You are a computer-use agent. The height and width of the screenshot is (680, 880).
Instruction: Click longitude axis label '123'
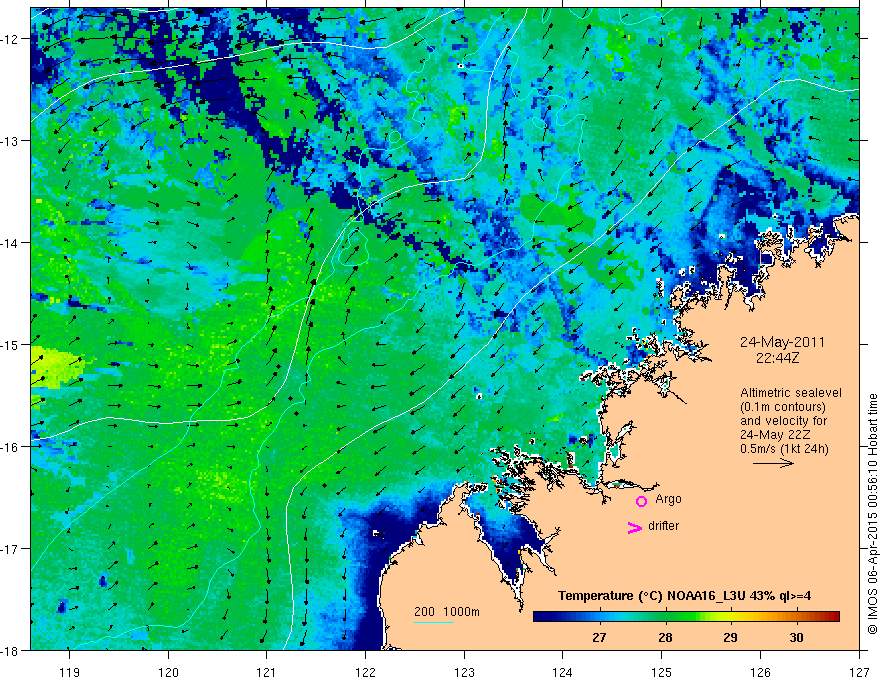pos(464,672)
